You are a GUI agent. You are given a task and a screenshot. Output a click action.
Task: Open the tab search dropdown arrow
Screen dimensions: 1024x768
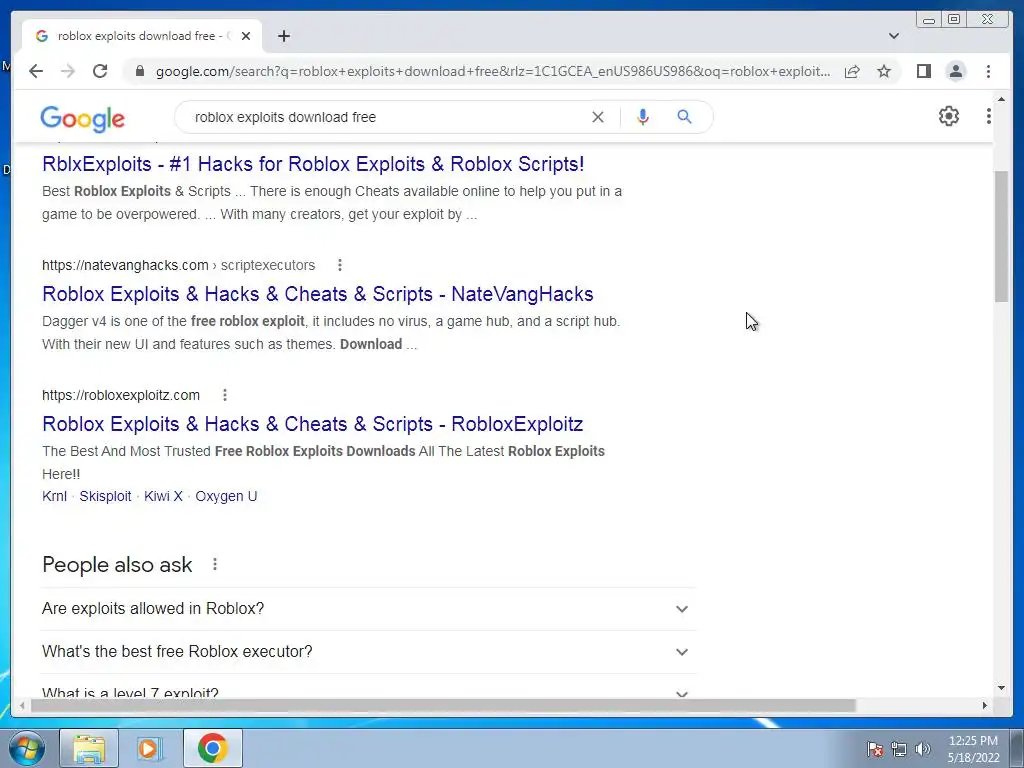coord(894,36)
